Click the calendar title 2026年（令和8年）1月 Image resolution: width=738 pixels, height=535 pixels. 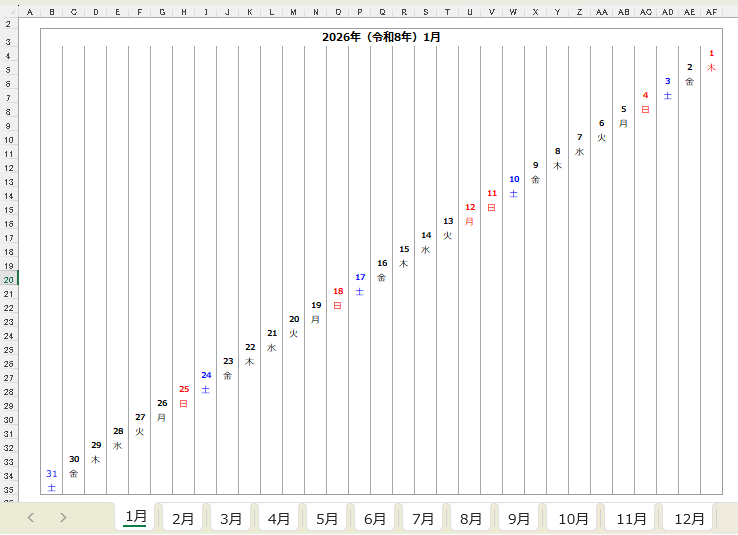click(x=381, y=37)
